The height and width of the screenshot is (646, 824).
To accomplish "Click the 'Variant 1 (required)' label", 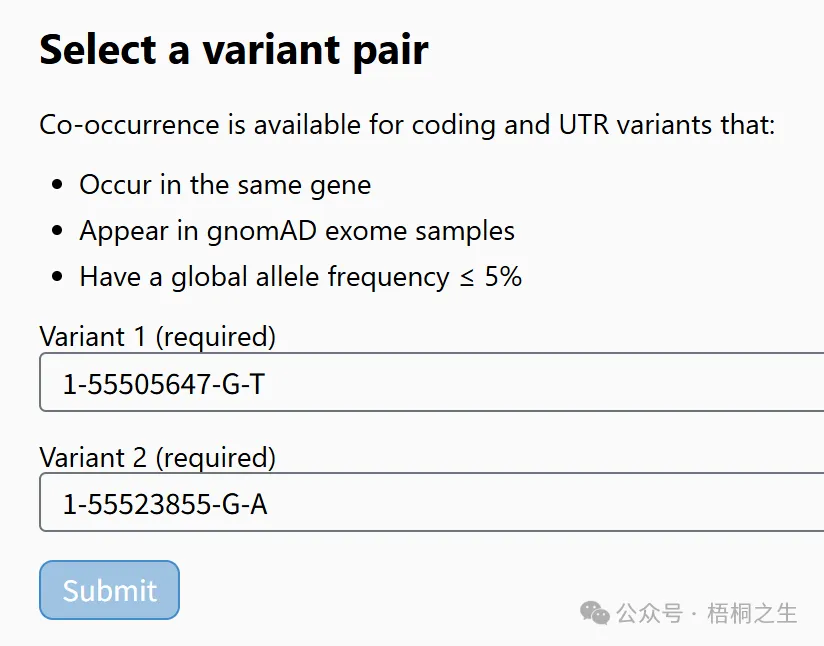I will tap(158, 336).
